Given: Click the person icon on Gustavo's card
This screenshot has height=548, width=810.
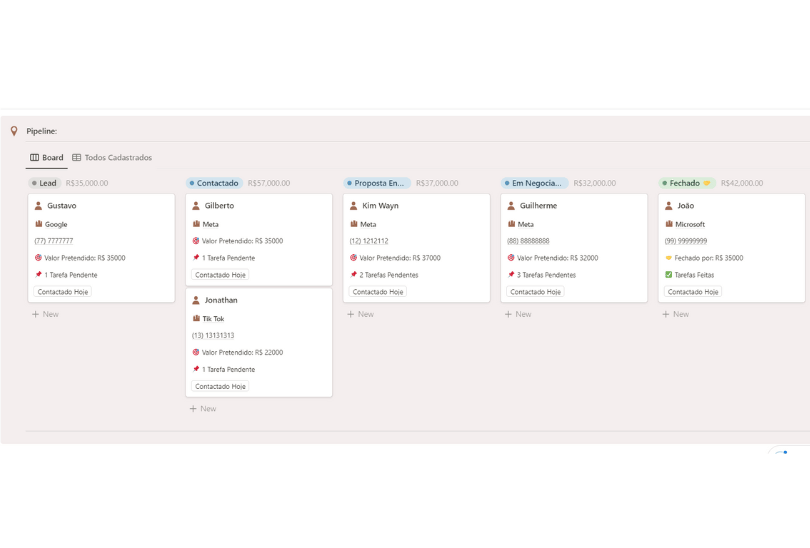Looking at the screenshot, I should (39, 206).
